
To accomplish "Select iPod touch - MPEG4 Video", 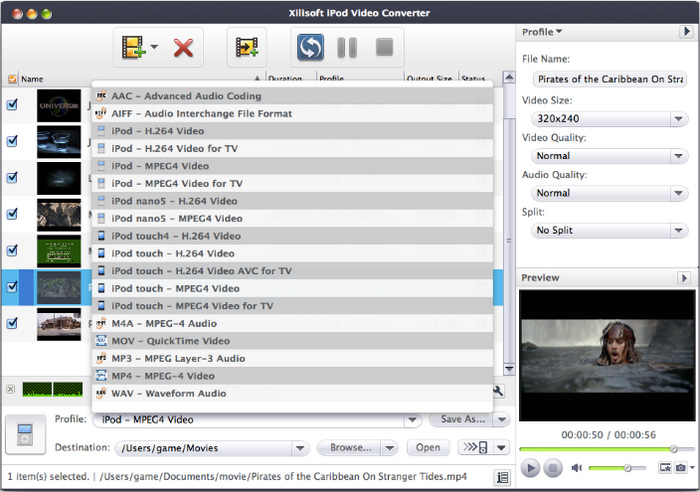I will 292,288.
